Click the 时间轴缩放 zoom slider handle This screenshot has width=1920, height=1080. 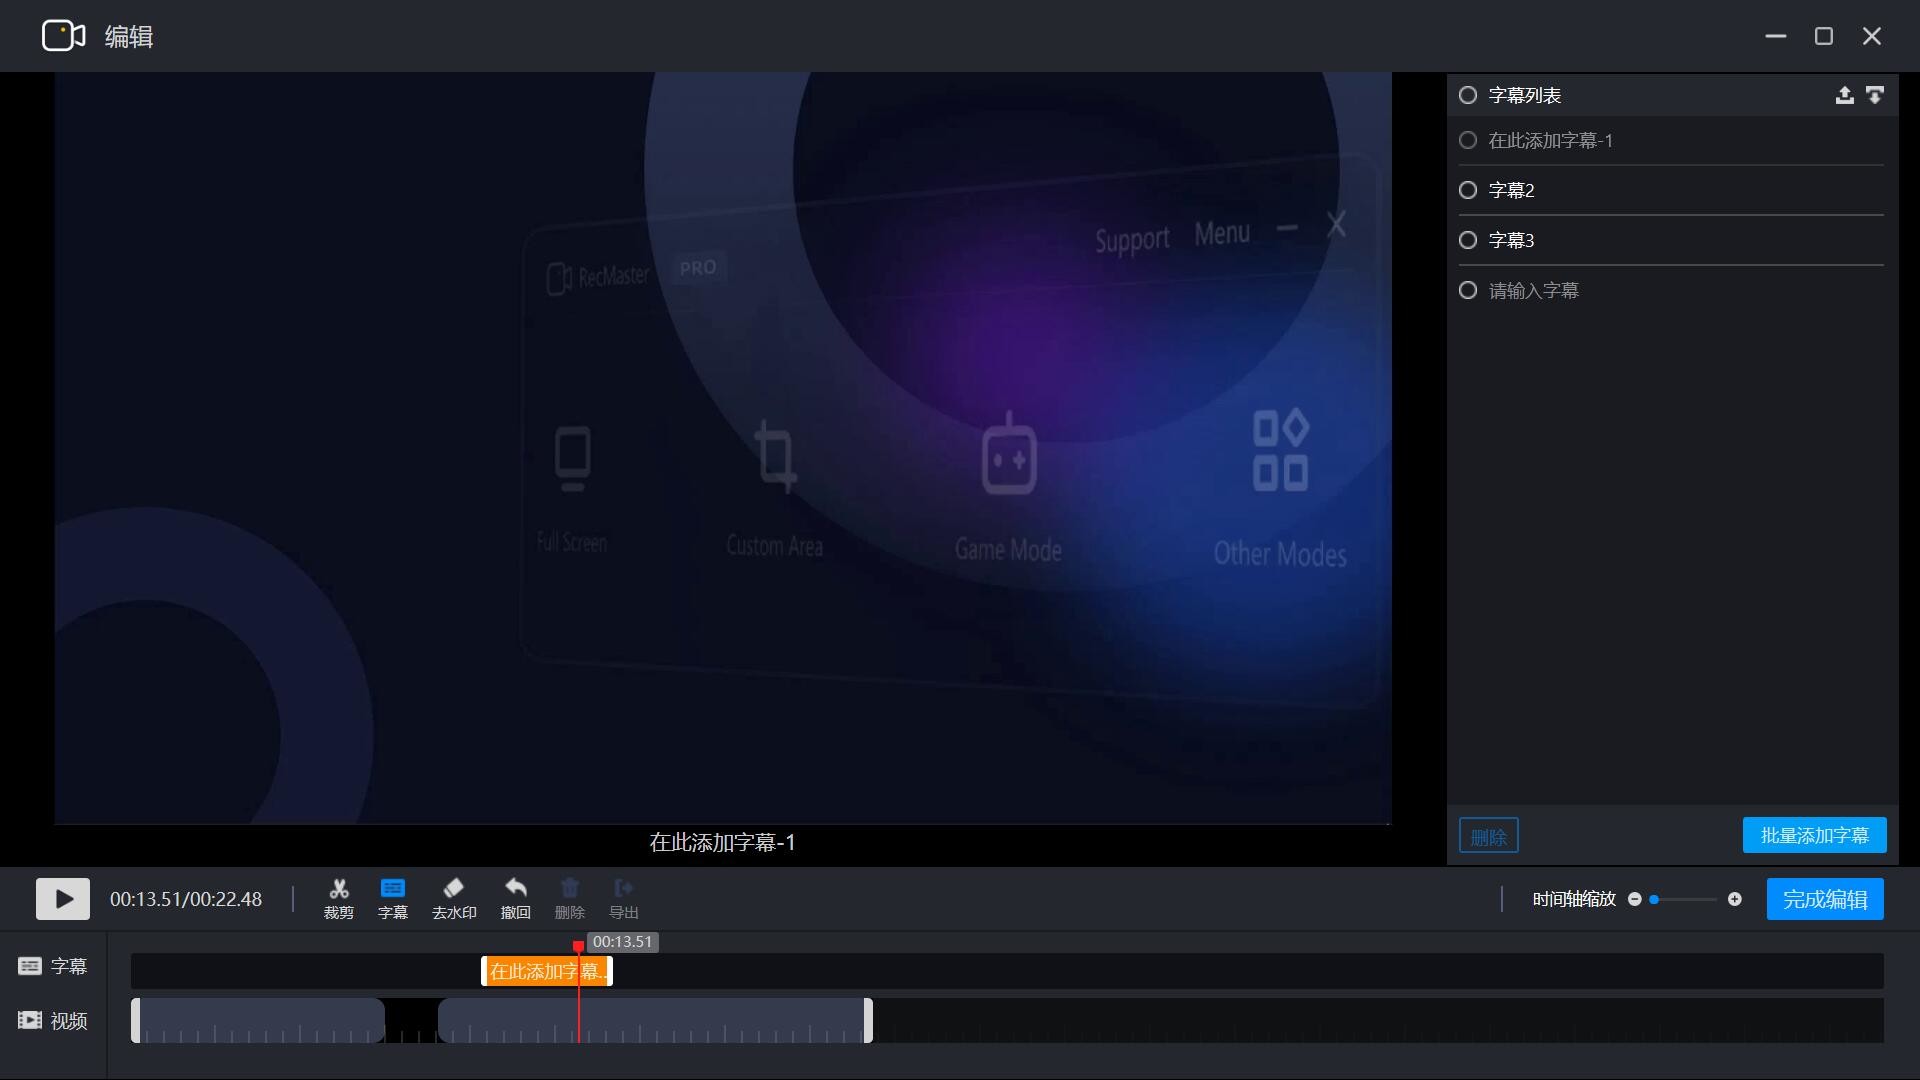pos(1654,899)
